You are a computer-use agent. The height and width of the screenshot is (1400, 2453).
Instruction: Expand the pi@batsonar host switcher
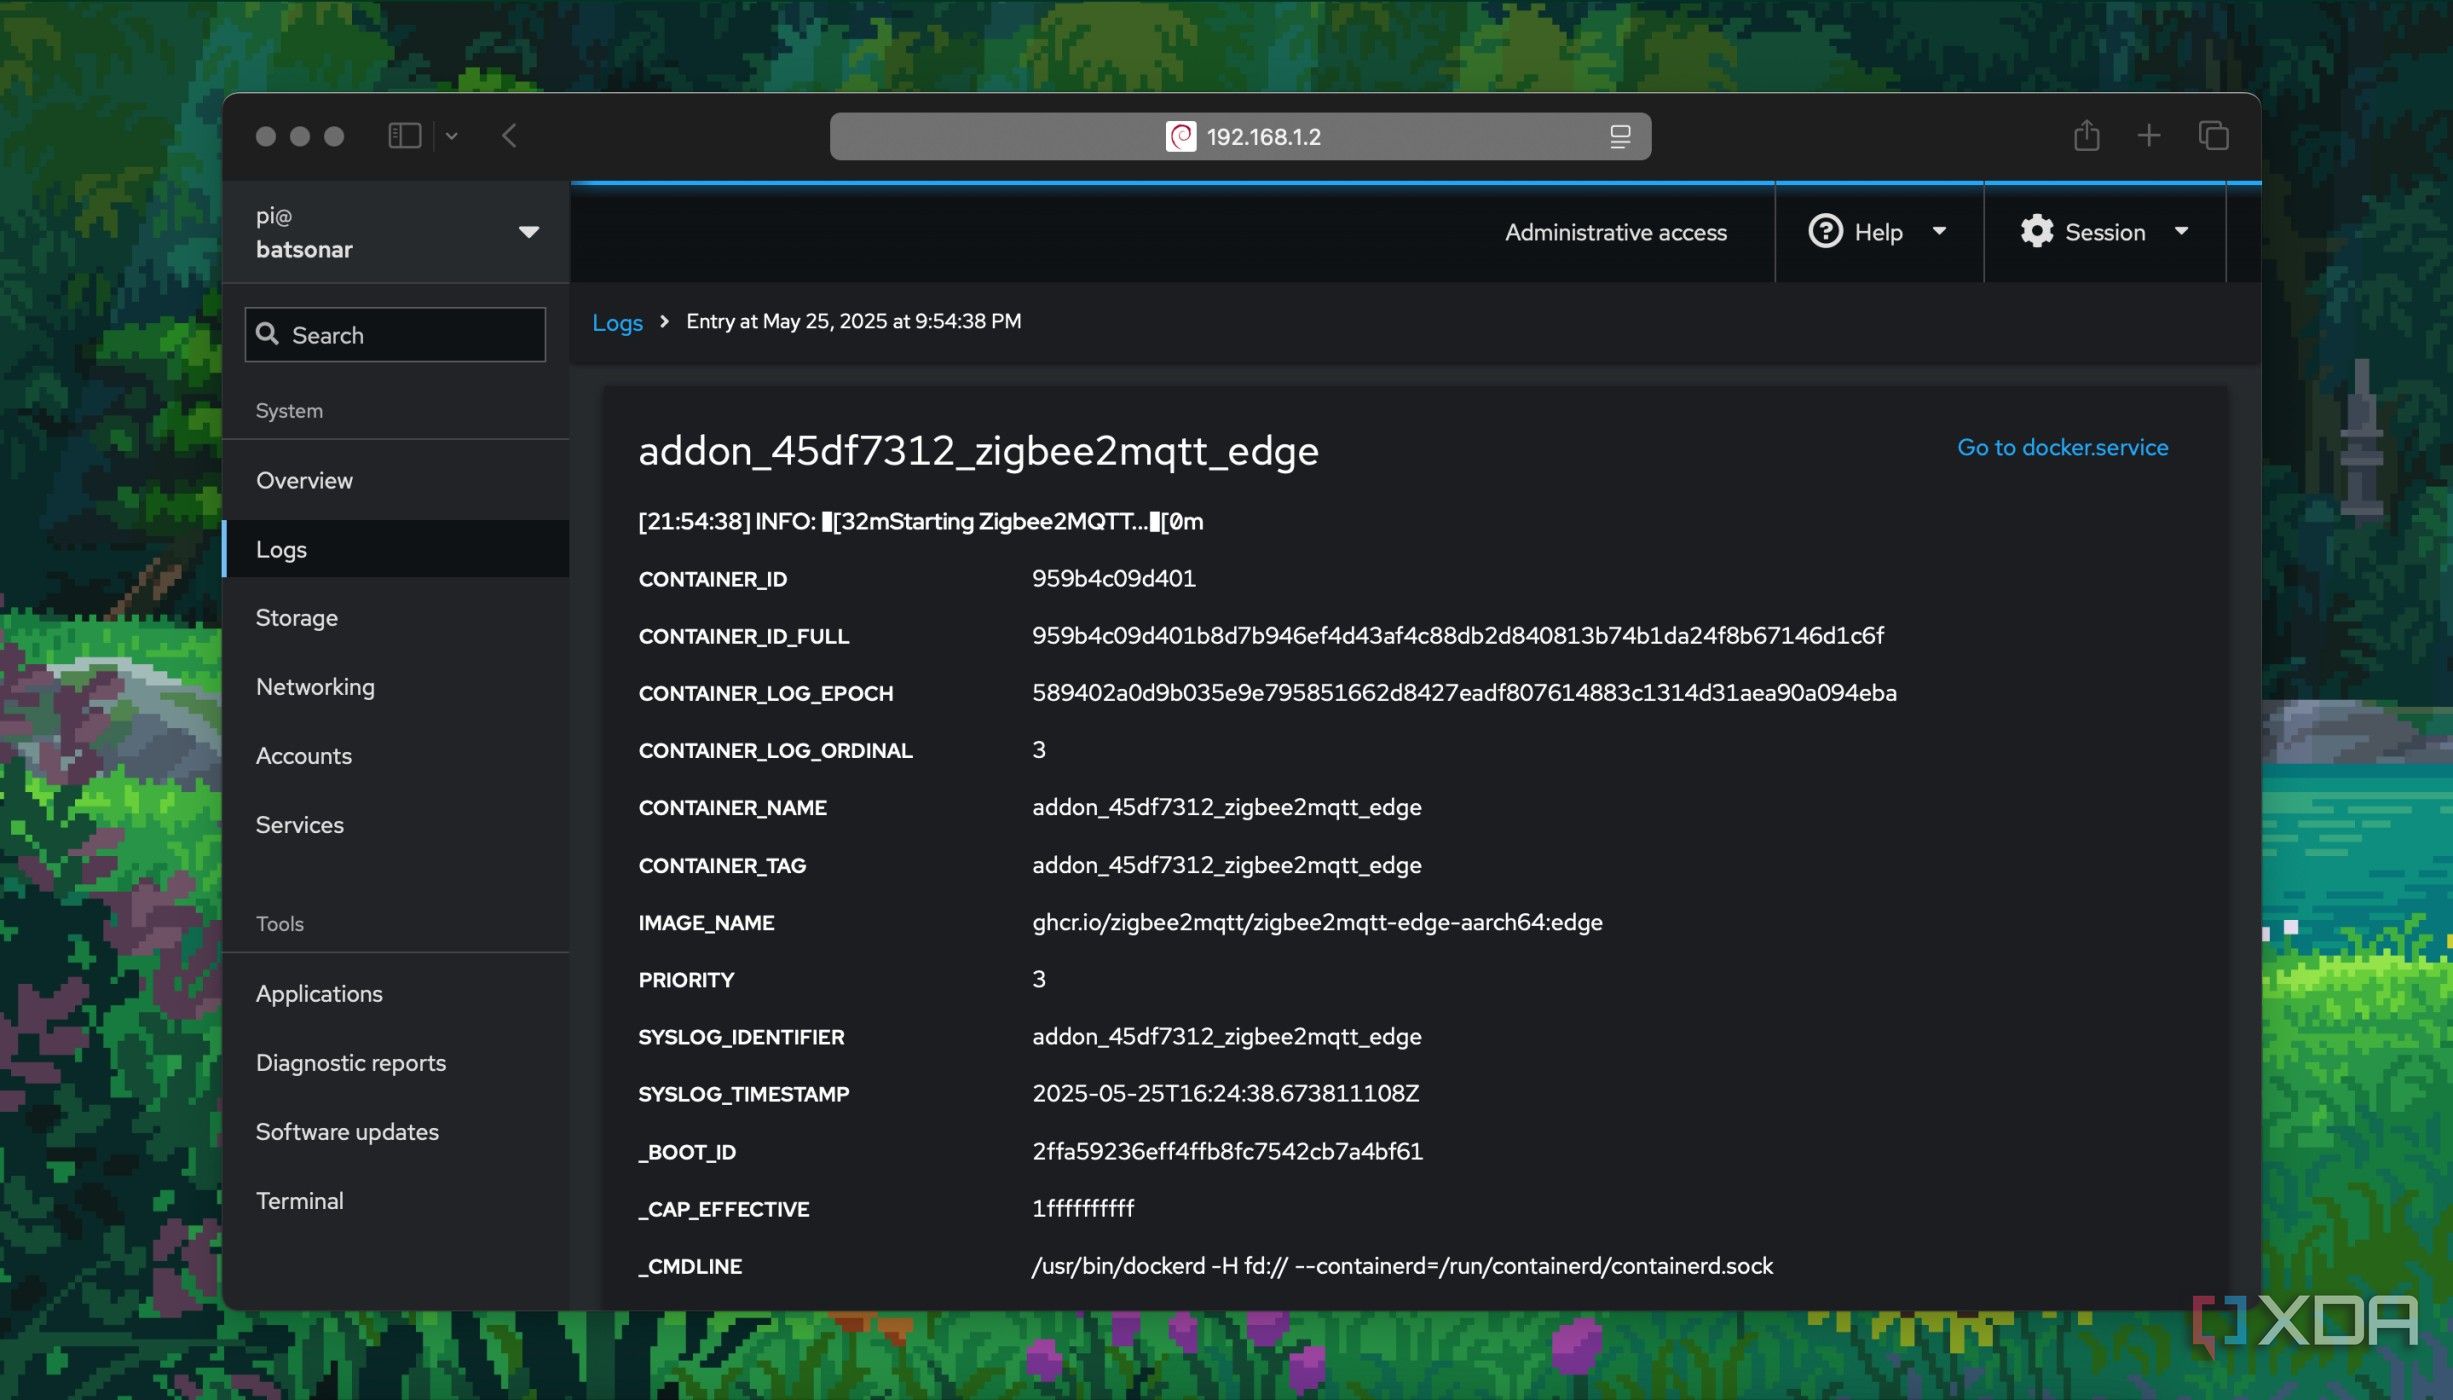(x=396, y=232)
